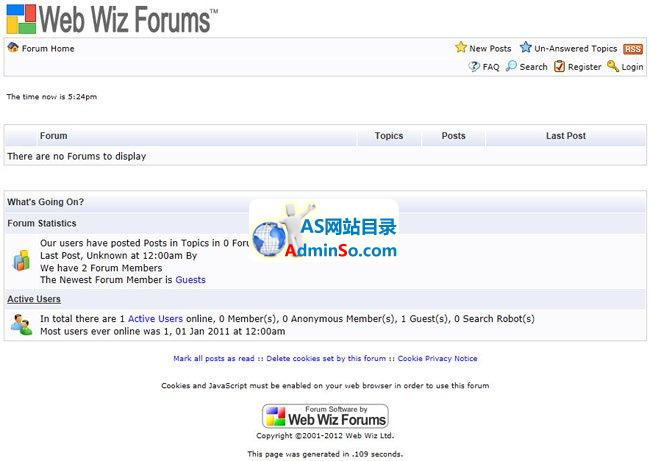Click the Forum Statistics bar chart icon
Screen dimensions: 650x461
pos(22,260)
